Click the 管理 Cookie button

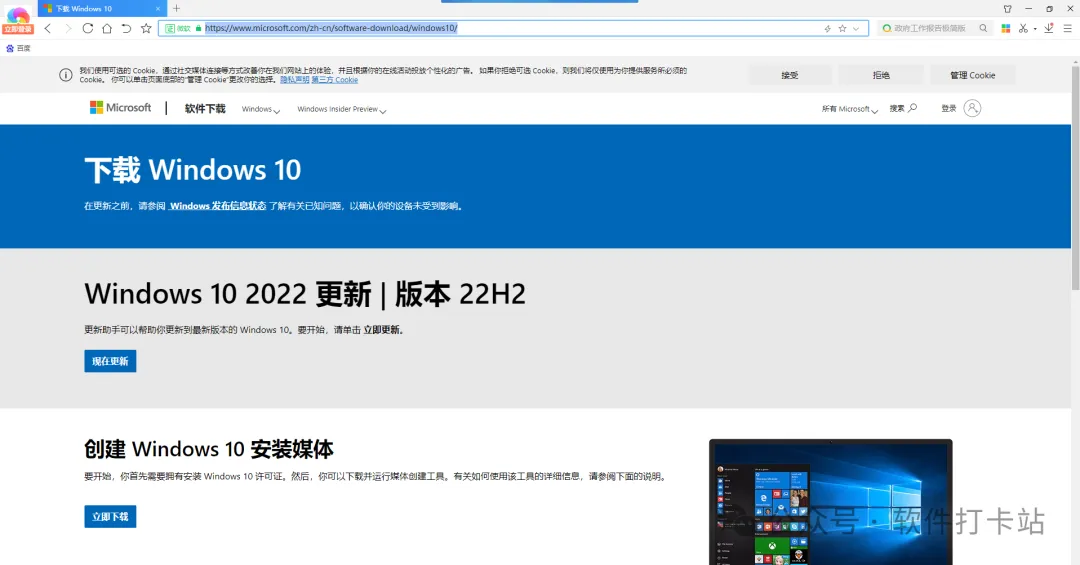coord(973,75)
